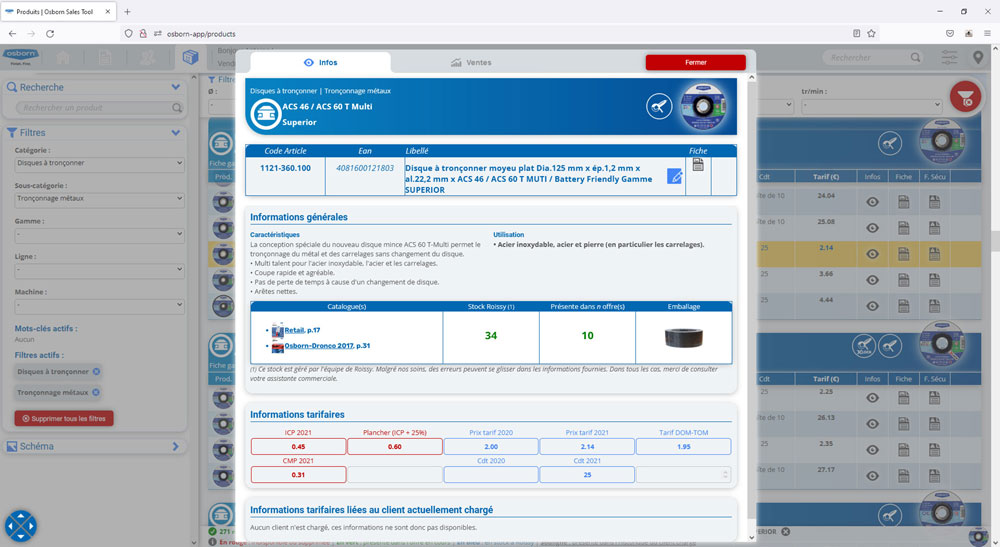
Task: Open the tr/min dropdown
Action: click(872, 105)
